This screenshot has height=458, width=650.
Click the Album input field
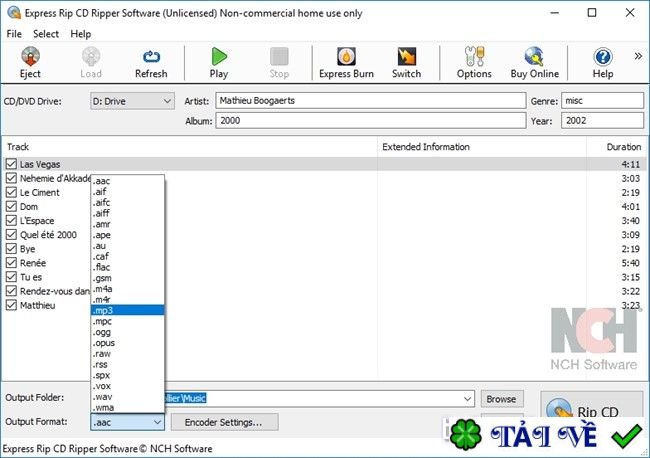(371, 121)
